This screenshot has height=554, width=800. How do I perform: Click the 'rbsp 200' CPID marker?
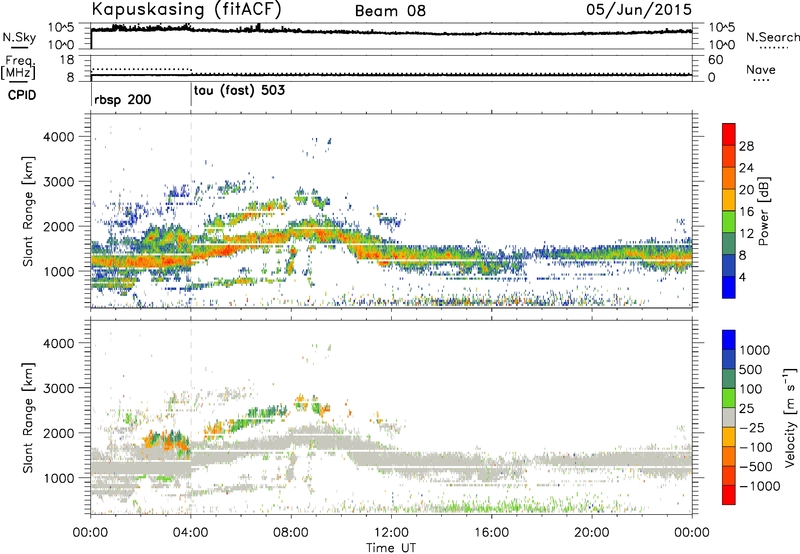point(122,99)
